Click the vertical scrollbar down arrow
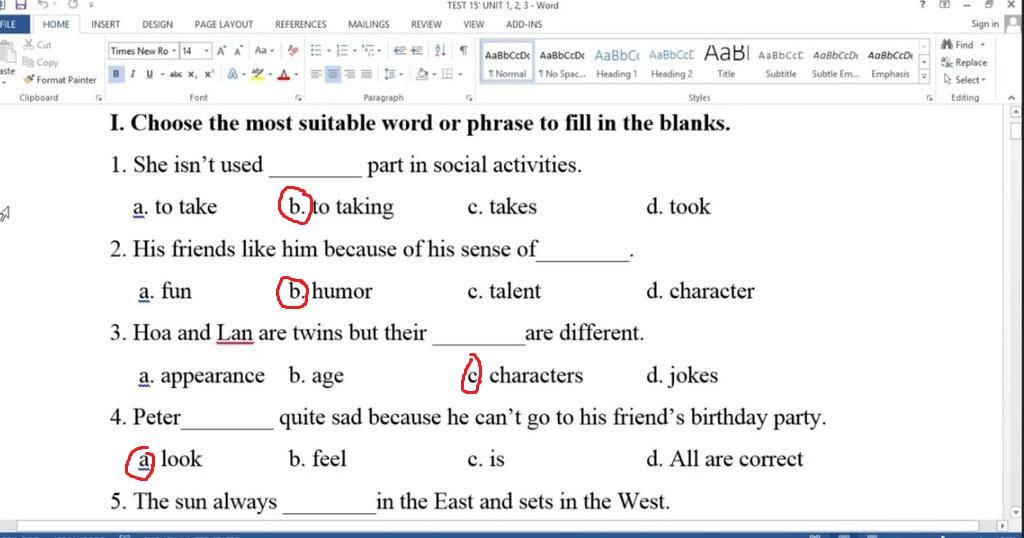 coord(1016,513)
